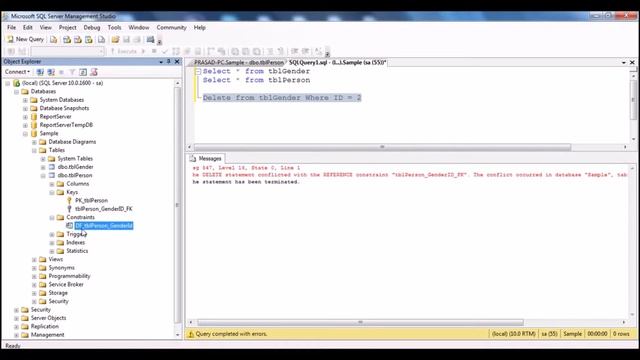Expand the ReportServer database node
The width and height of the screenshot is (640, 360).
[x=25, y=117]
